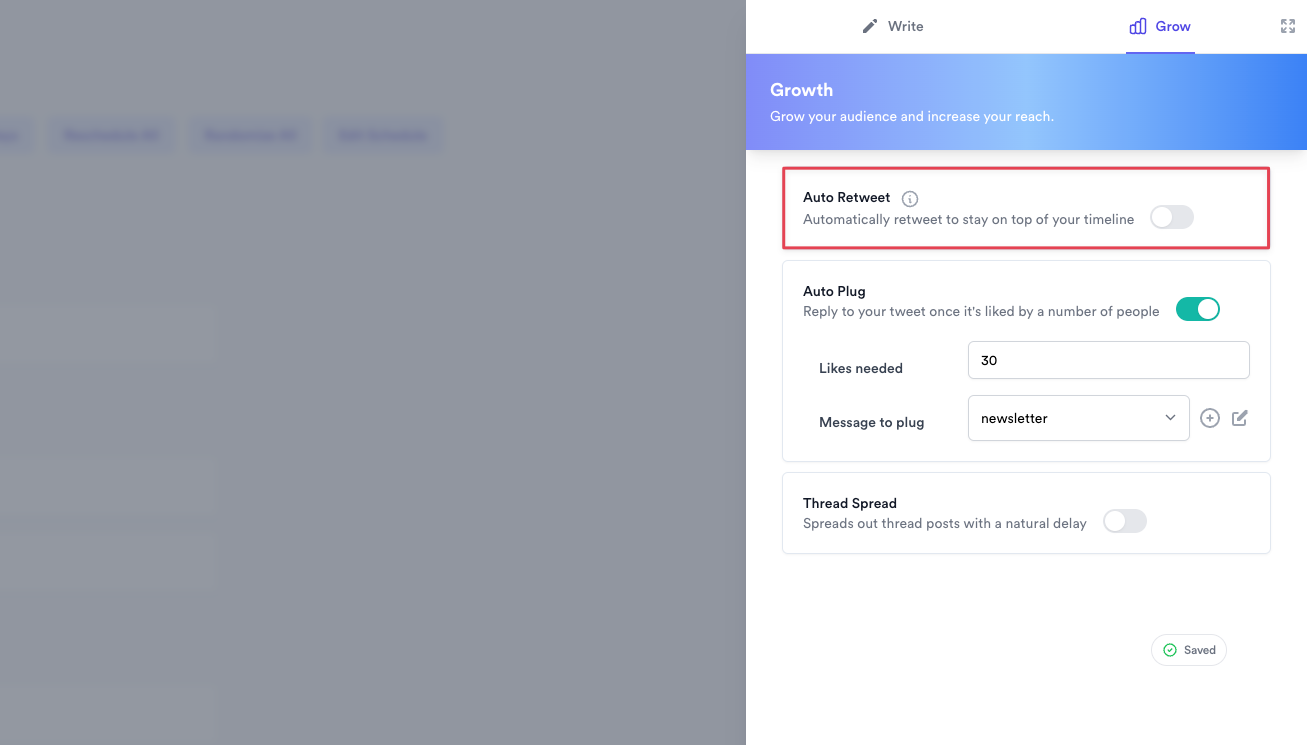Image resolution: width=1307 pixels, height=745 pixels.
Task: Add a new plug message with plus icon
Action: pyautogui.click(x=1210, y=418)
